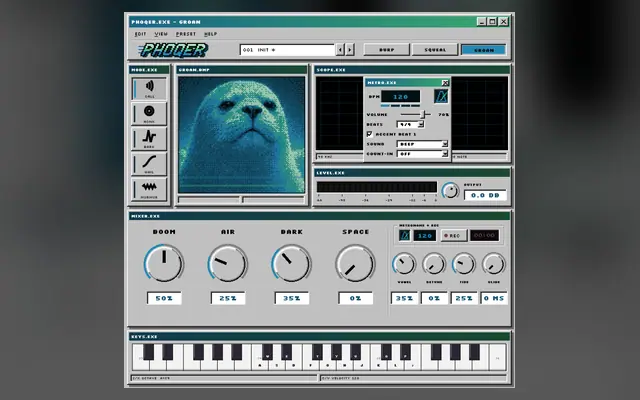
Task: Close the METRO.EXE popup window
Action: pos(445,83)
